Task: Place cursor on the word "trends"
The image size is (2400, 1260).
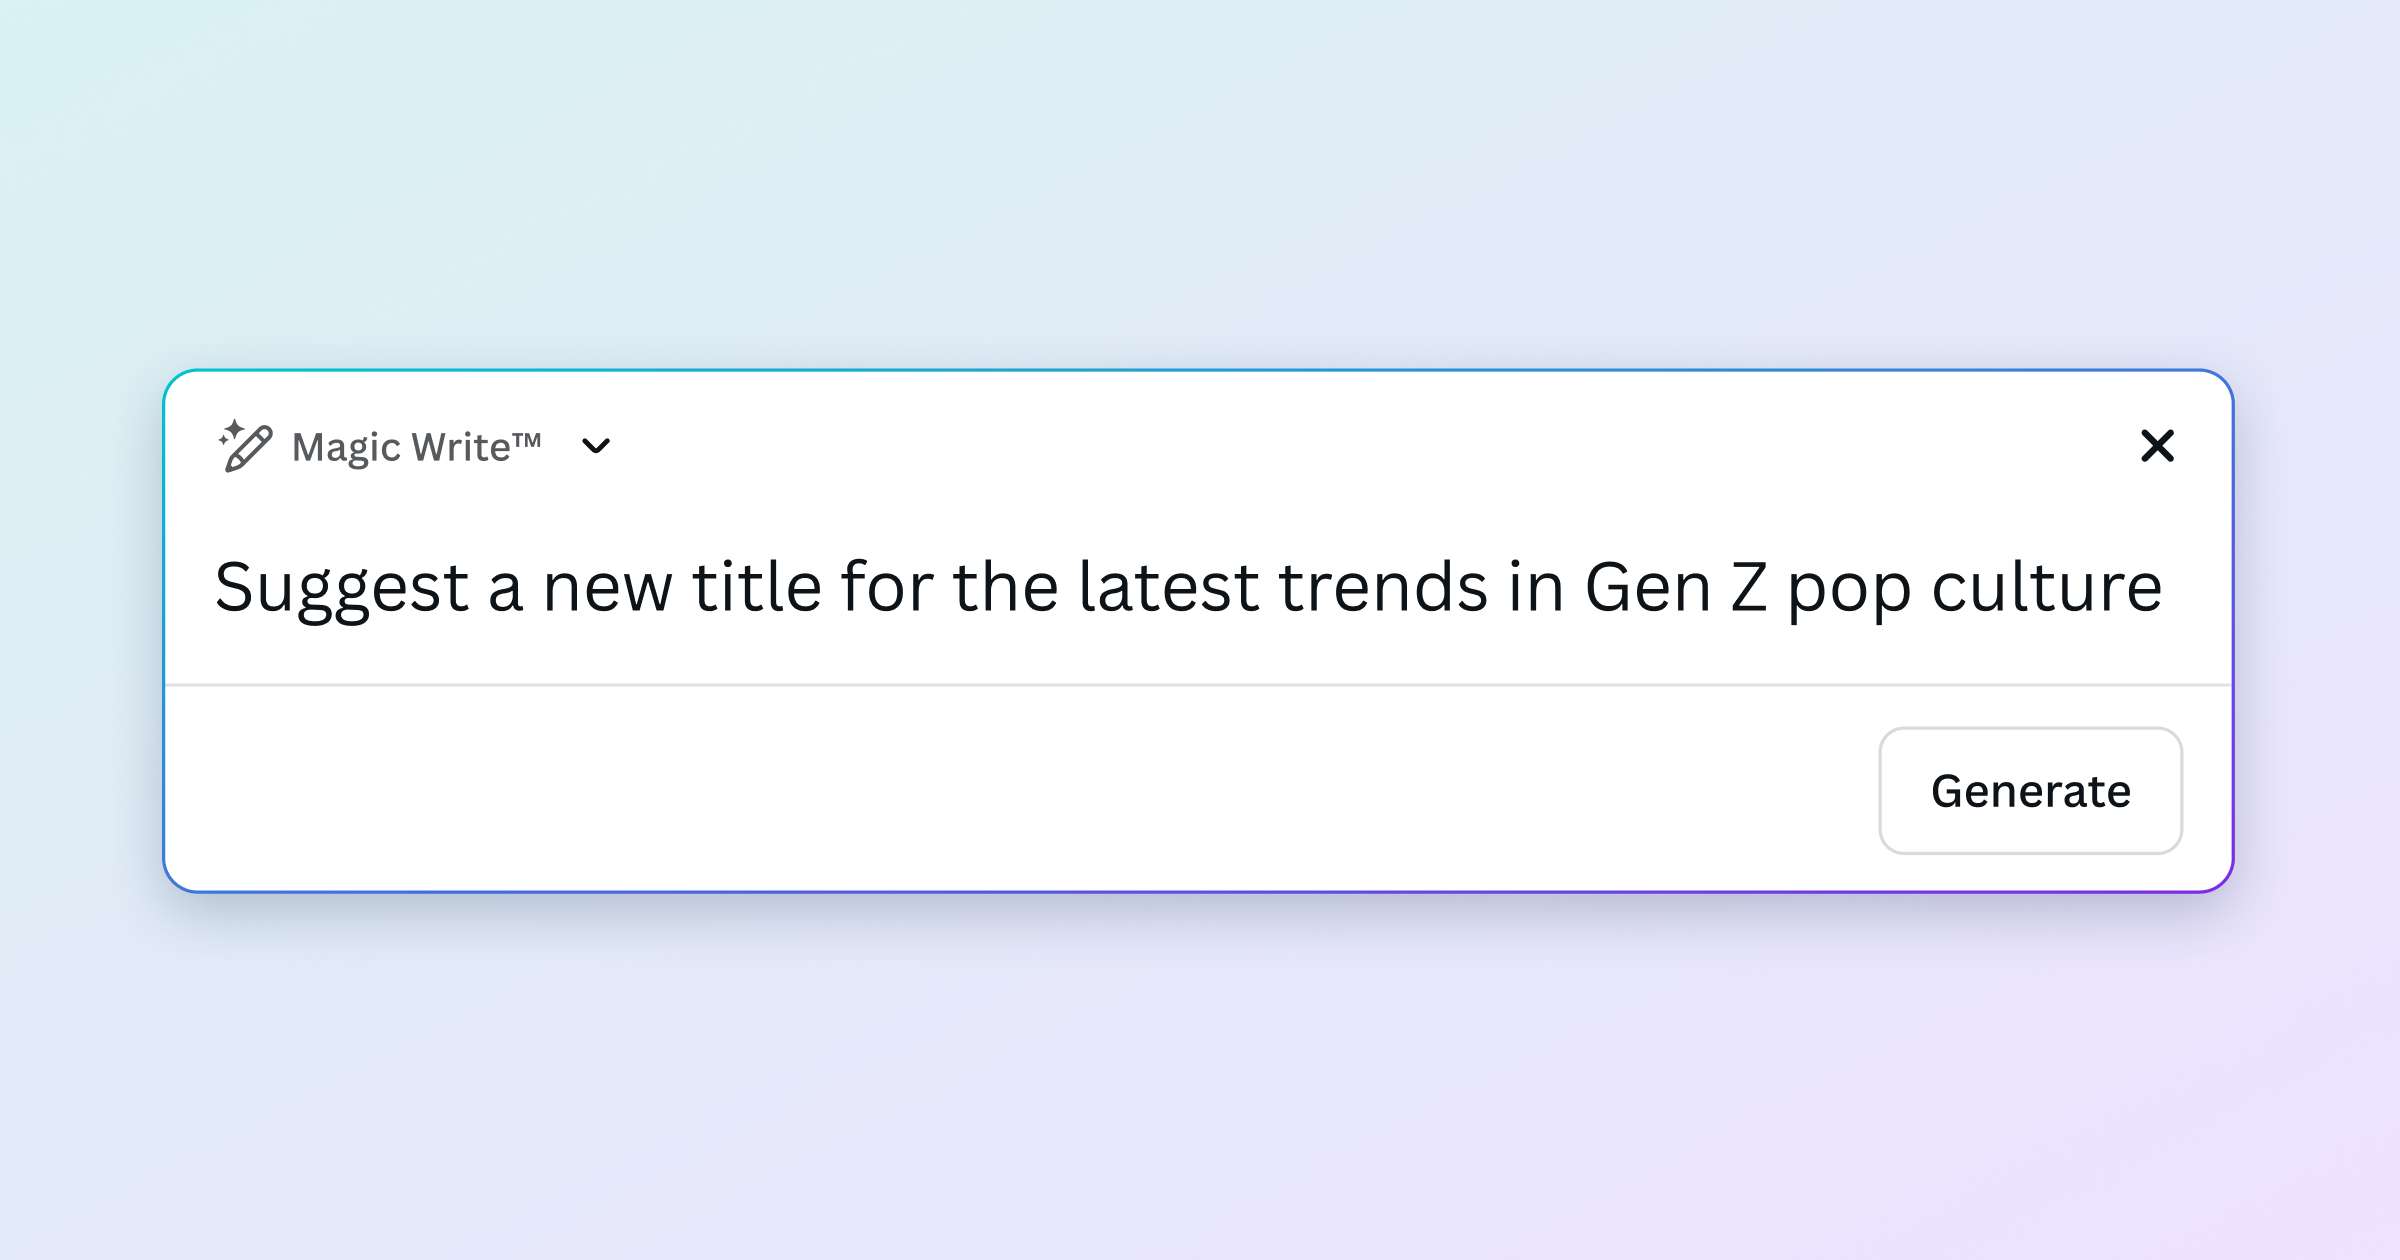Action: pyautogui.click(x=1383, y=586)
